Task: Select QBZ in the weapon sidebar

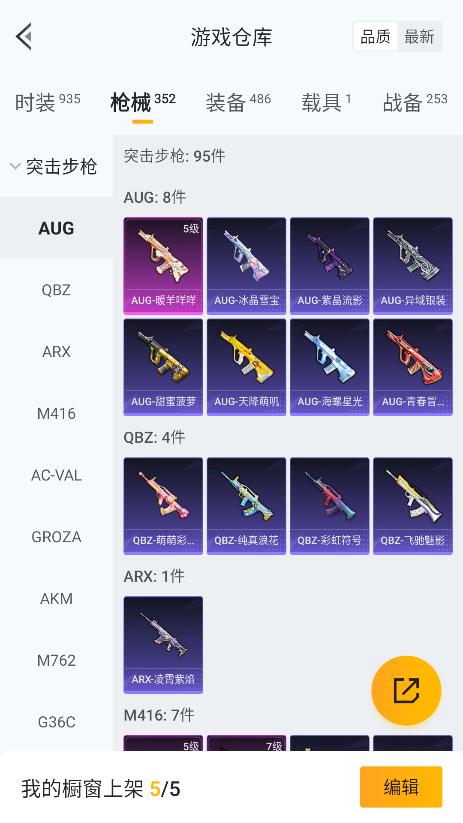Action: point(56,290)
